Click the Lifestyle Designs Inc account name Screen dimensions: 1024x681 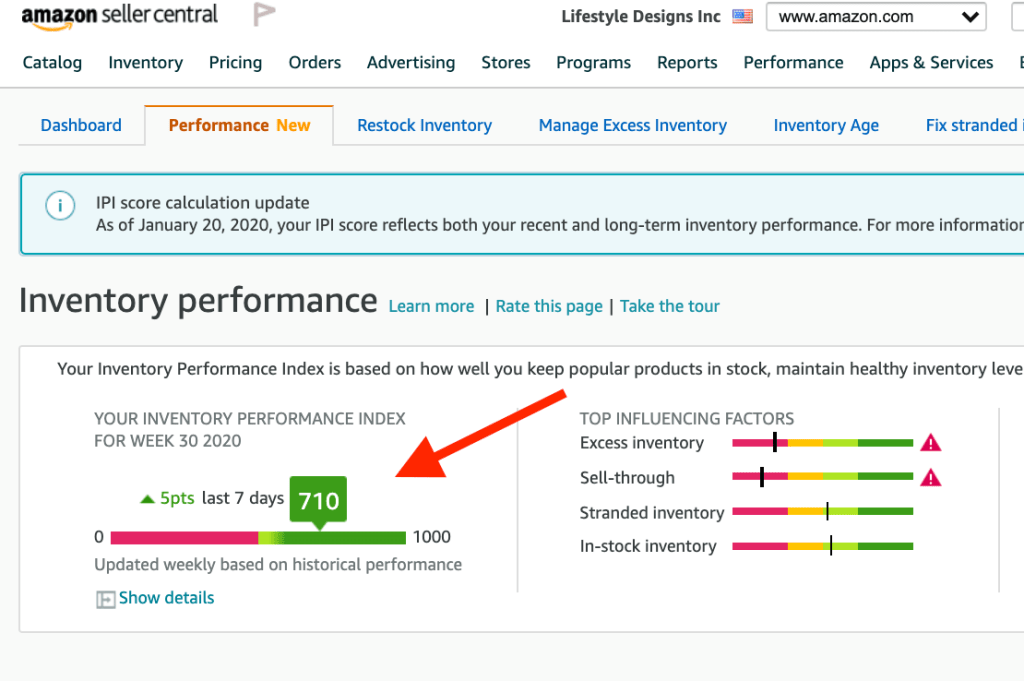pyautogui.click(x=641, y=17)
